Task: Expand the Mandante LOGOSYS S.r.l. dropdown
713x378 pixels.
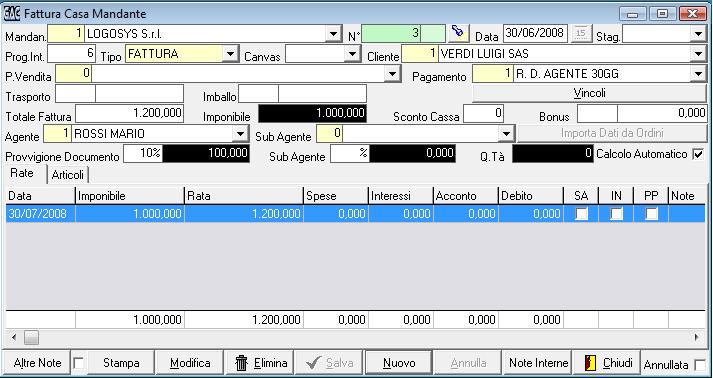Action: (334, 34)
